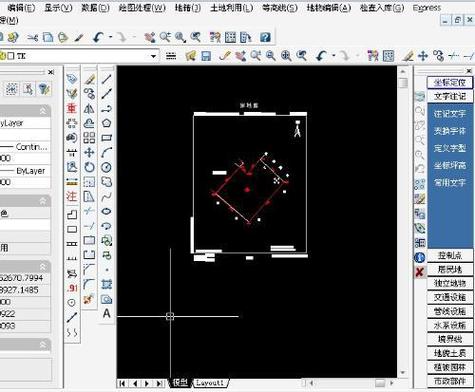Select the Ellipse drawing tool
This screenshot has width=475, height=392.
[x=106, y=211]
